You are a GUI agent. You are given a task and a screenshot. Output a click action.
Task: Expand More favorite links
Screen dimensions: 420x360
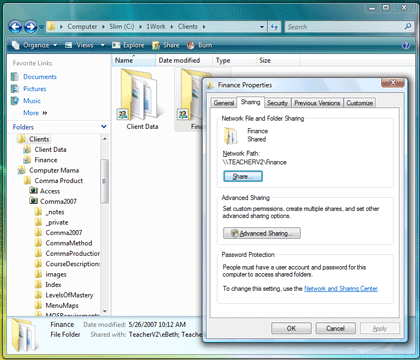(x=35, y=113)
